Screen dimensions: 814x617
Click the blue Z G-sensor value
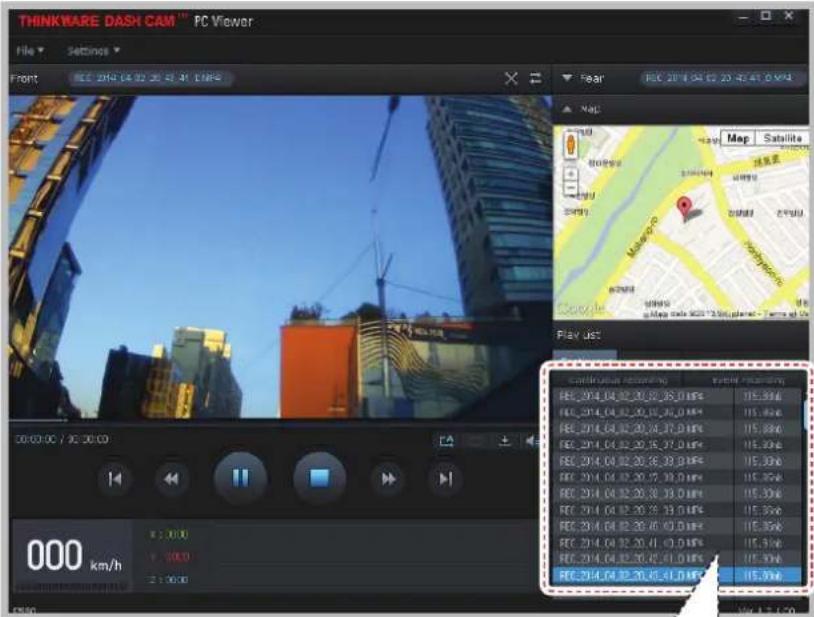(169, 579)
